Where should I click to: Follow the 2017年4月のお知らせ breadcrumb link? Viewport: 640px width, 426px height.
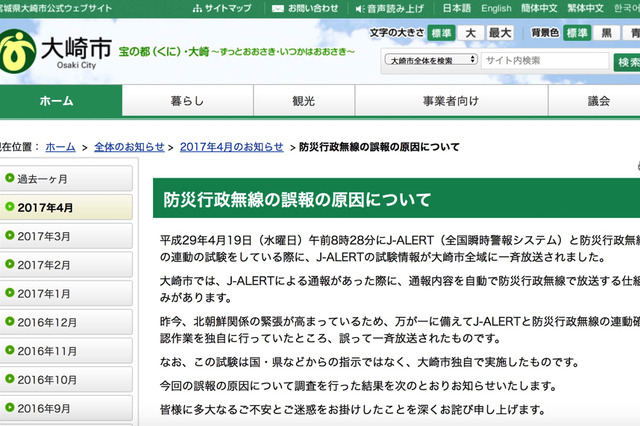click(x=231, y=147)
